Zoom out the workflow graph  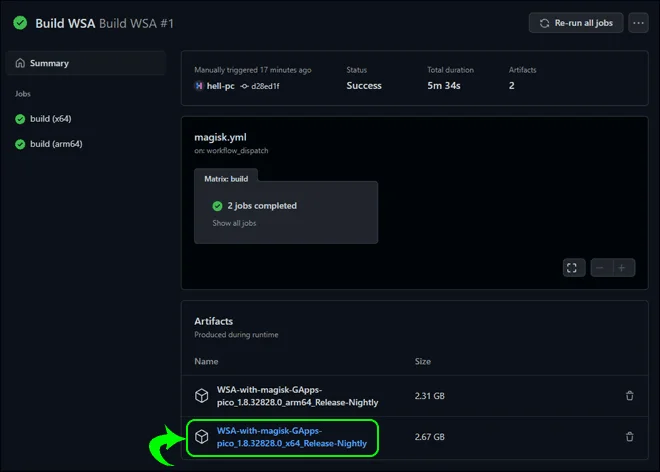(x=601, y=268)
